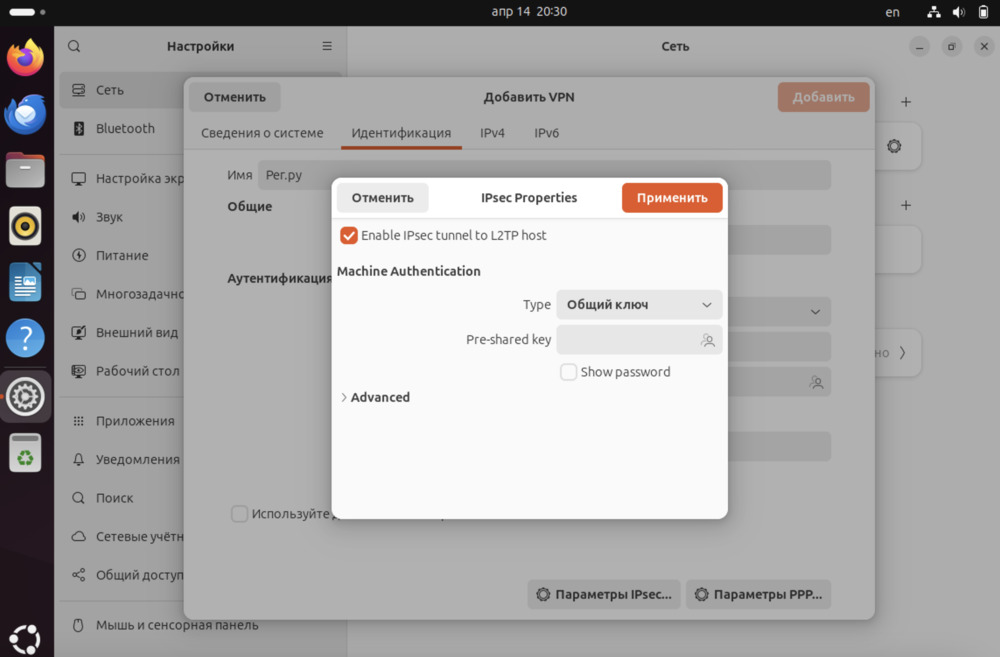Expand the Advanced section

tap(375, 397)
